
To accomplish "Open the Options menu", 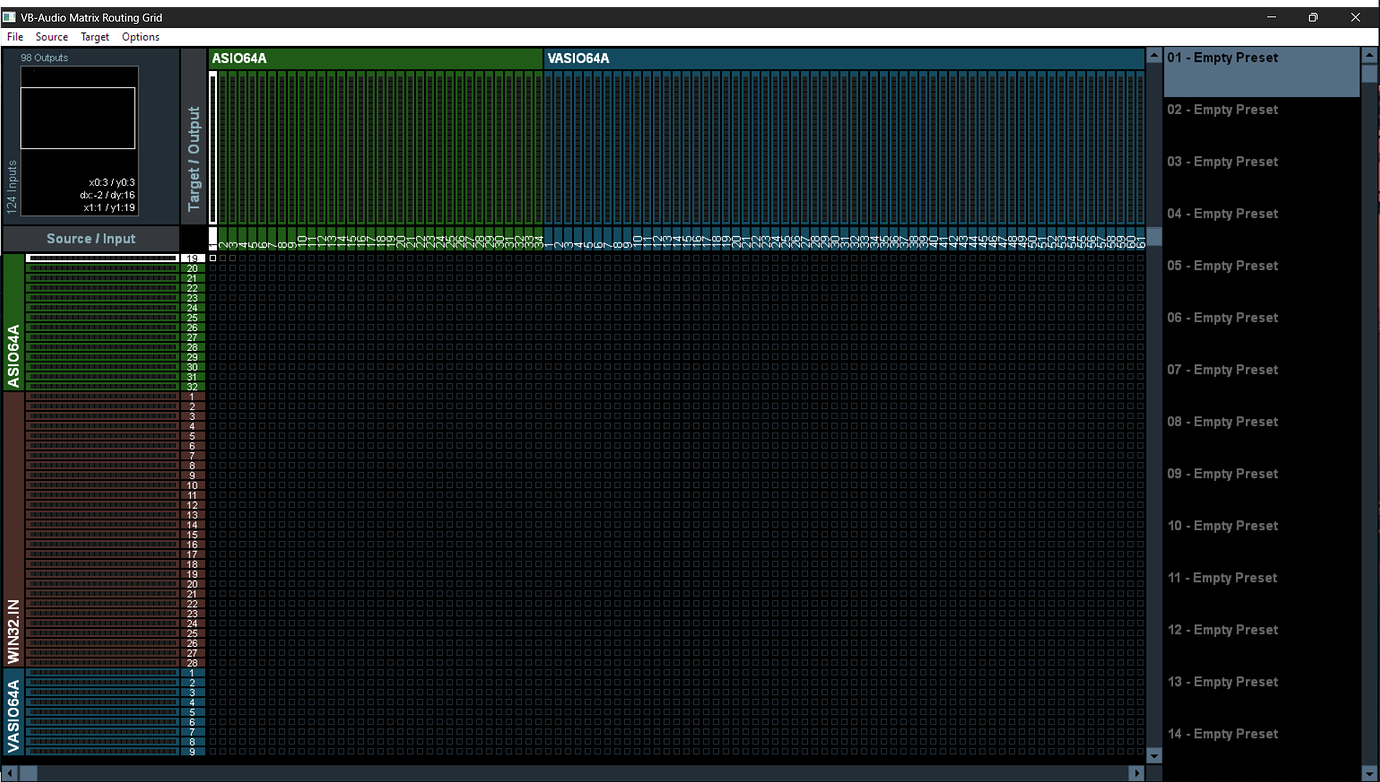I will tap(140, 36).
